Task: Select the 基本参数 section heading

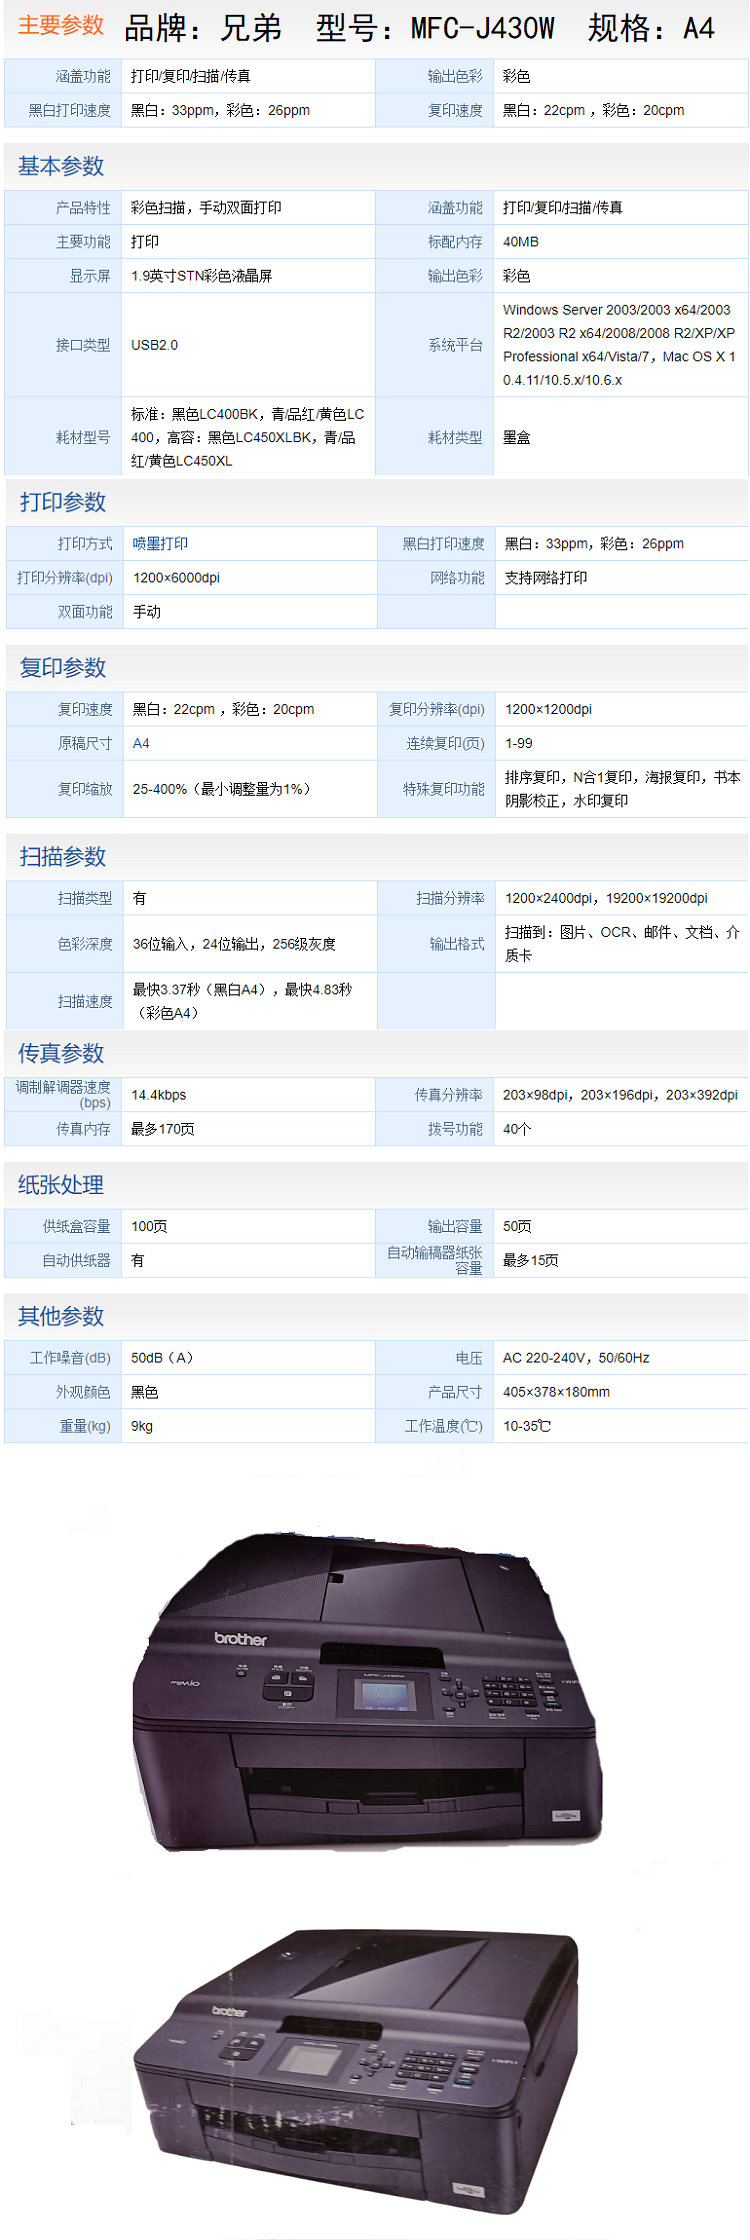Action: pos(61,166)
